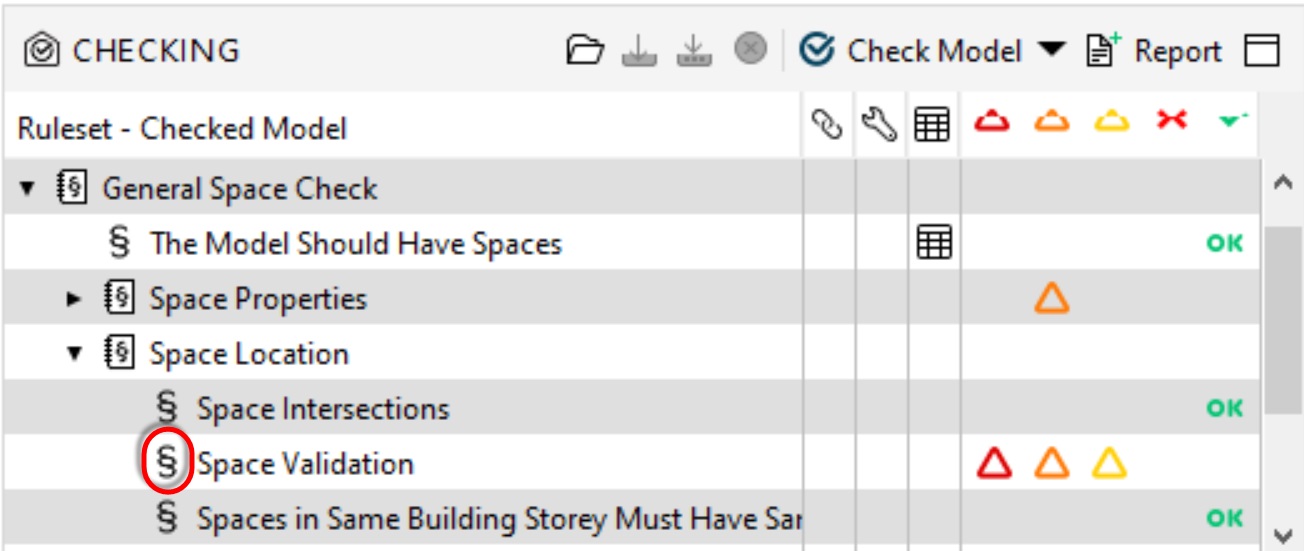This screenshot has width=1304, height=551.
Task: Open ruleset folder icon in Checking toolbar
Action: click(586, 50)
